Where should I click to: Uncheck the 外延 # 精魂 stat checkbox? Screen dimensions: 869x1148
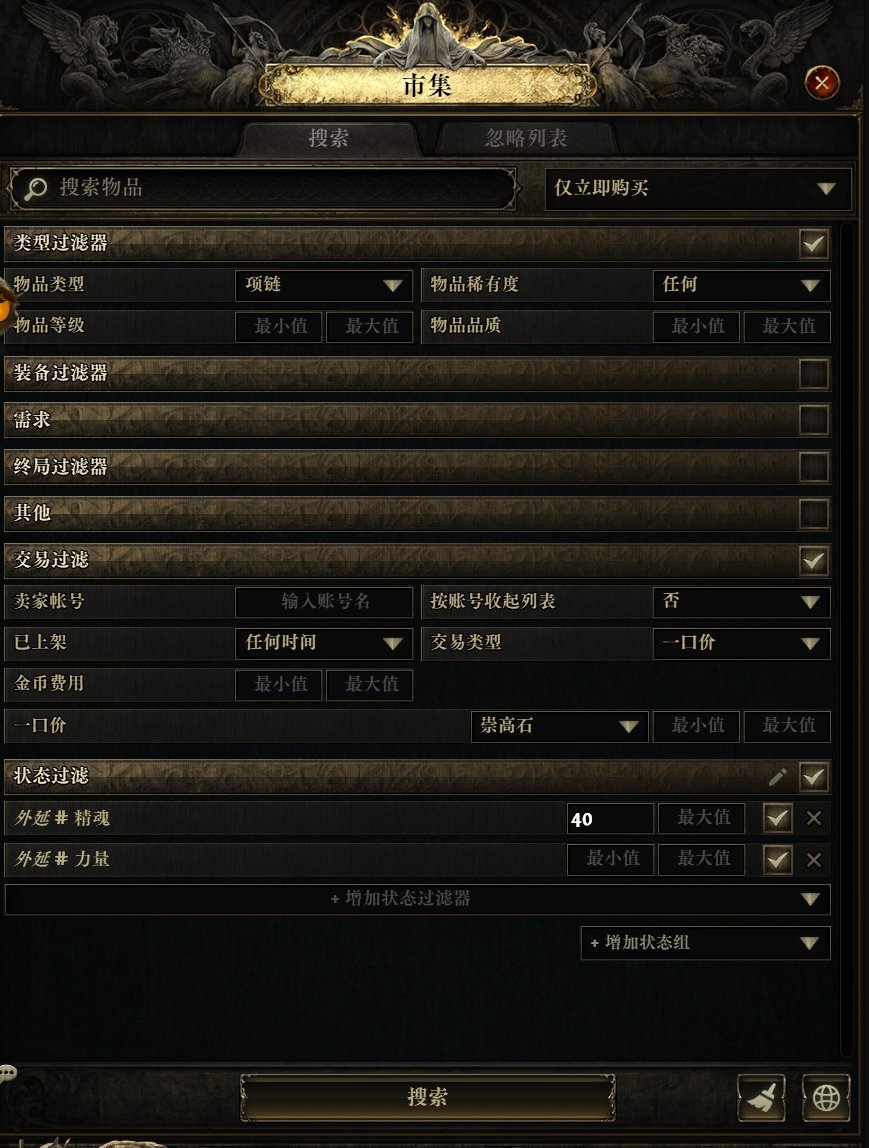(777, 818)
